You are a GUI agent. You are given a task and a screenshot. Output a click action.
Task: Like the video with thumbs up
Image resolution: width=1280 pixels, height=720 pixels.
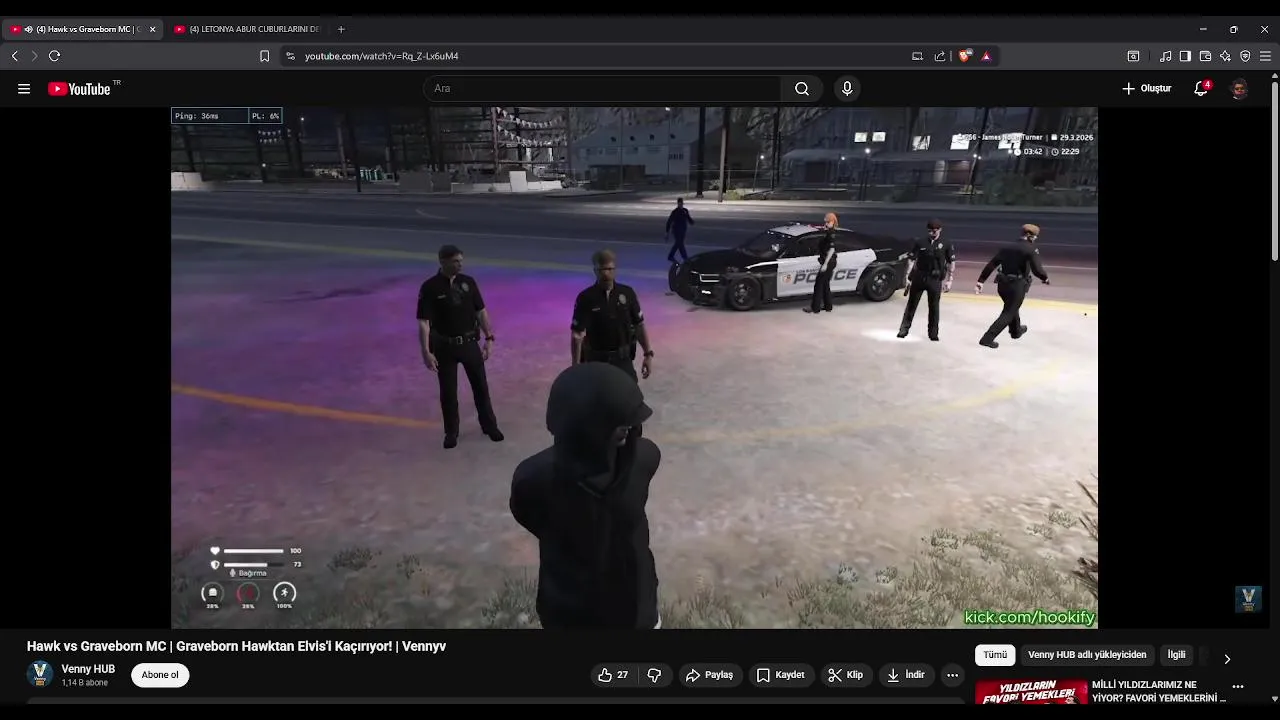tap(613, 675)
